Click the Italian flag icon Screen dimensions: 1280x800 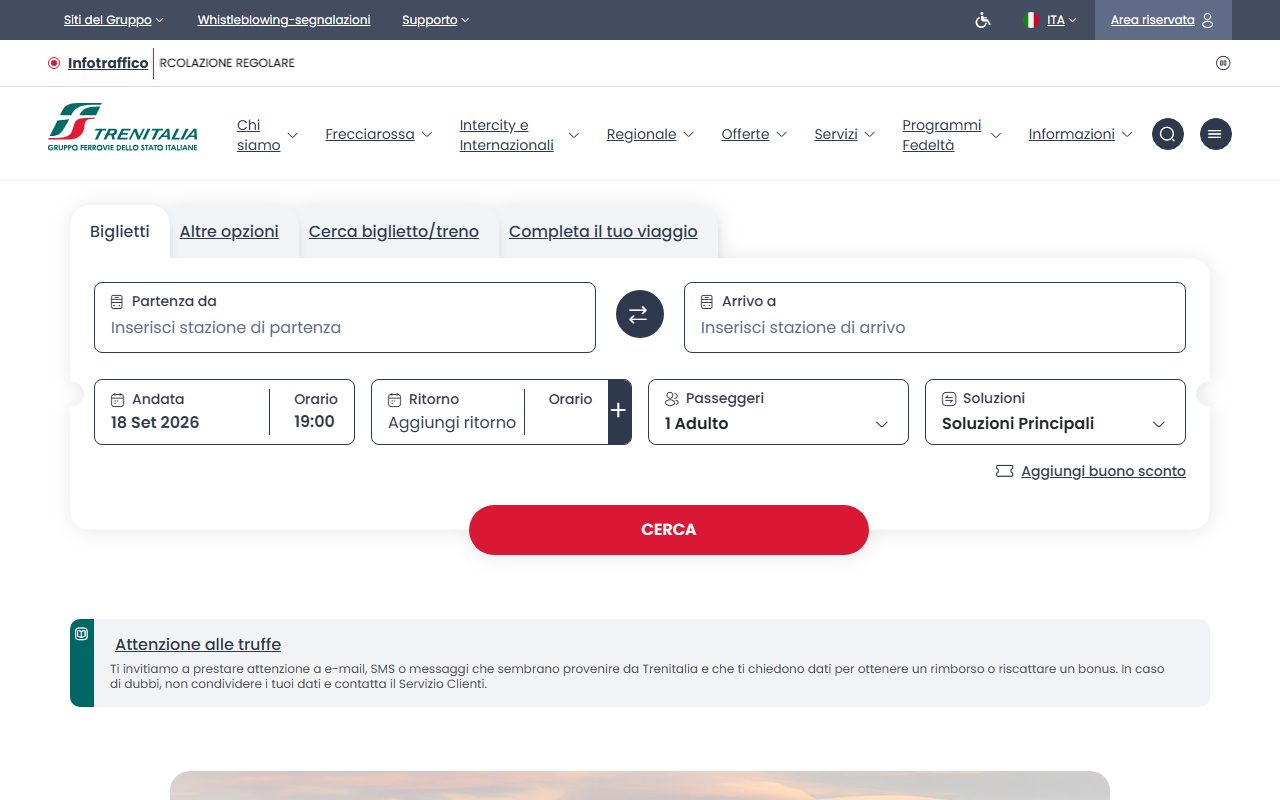pyautogui.click(x=1031, y=20)
